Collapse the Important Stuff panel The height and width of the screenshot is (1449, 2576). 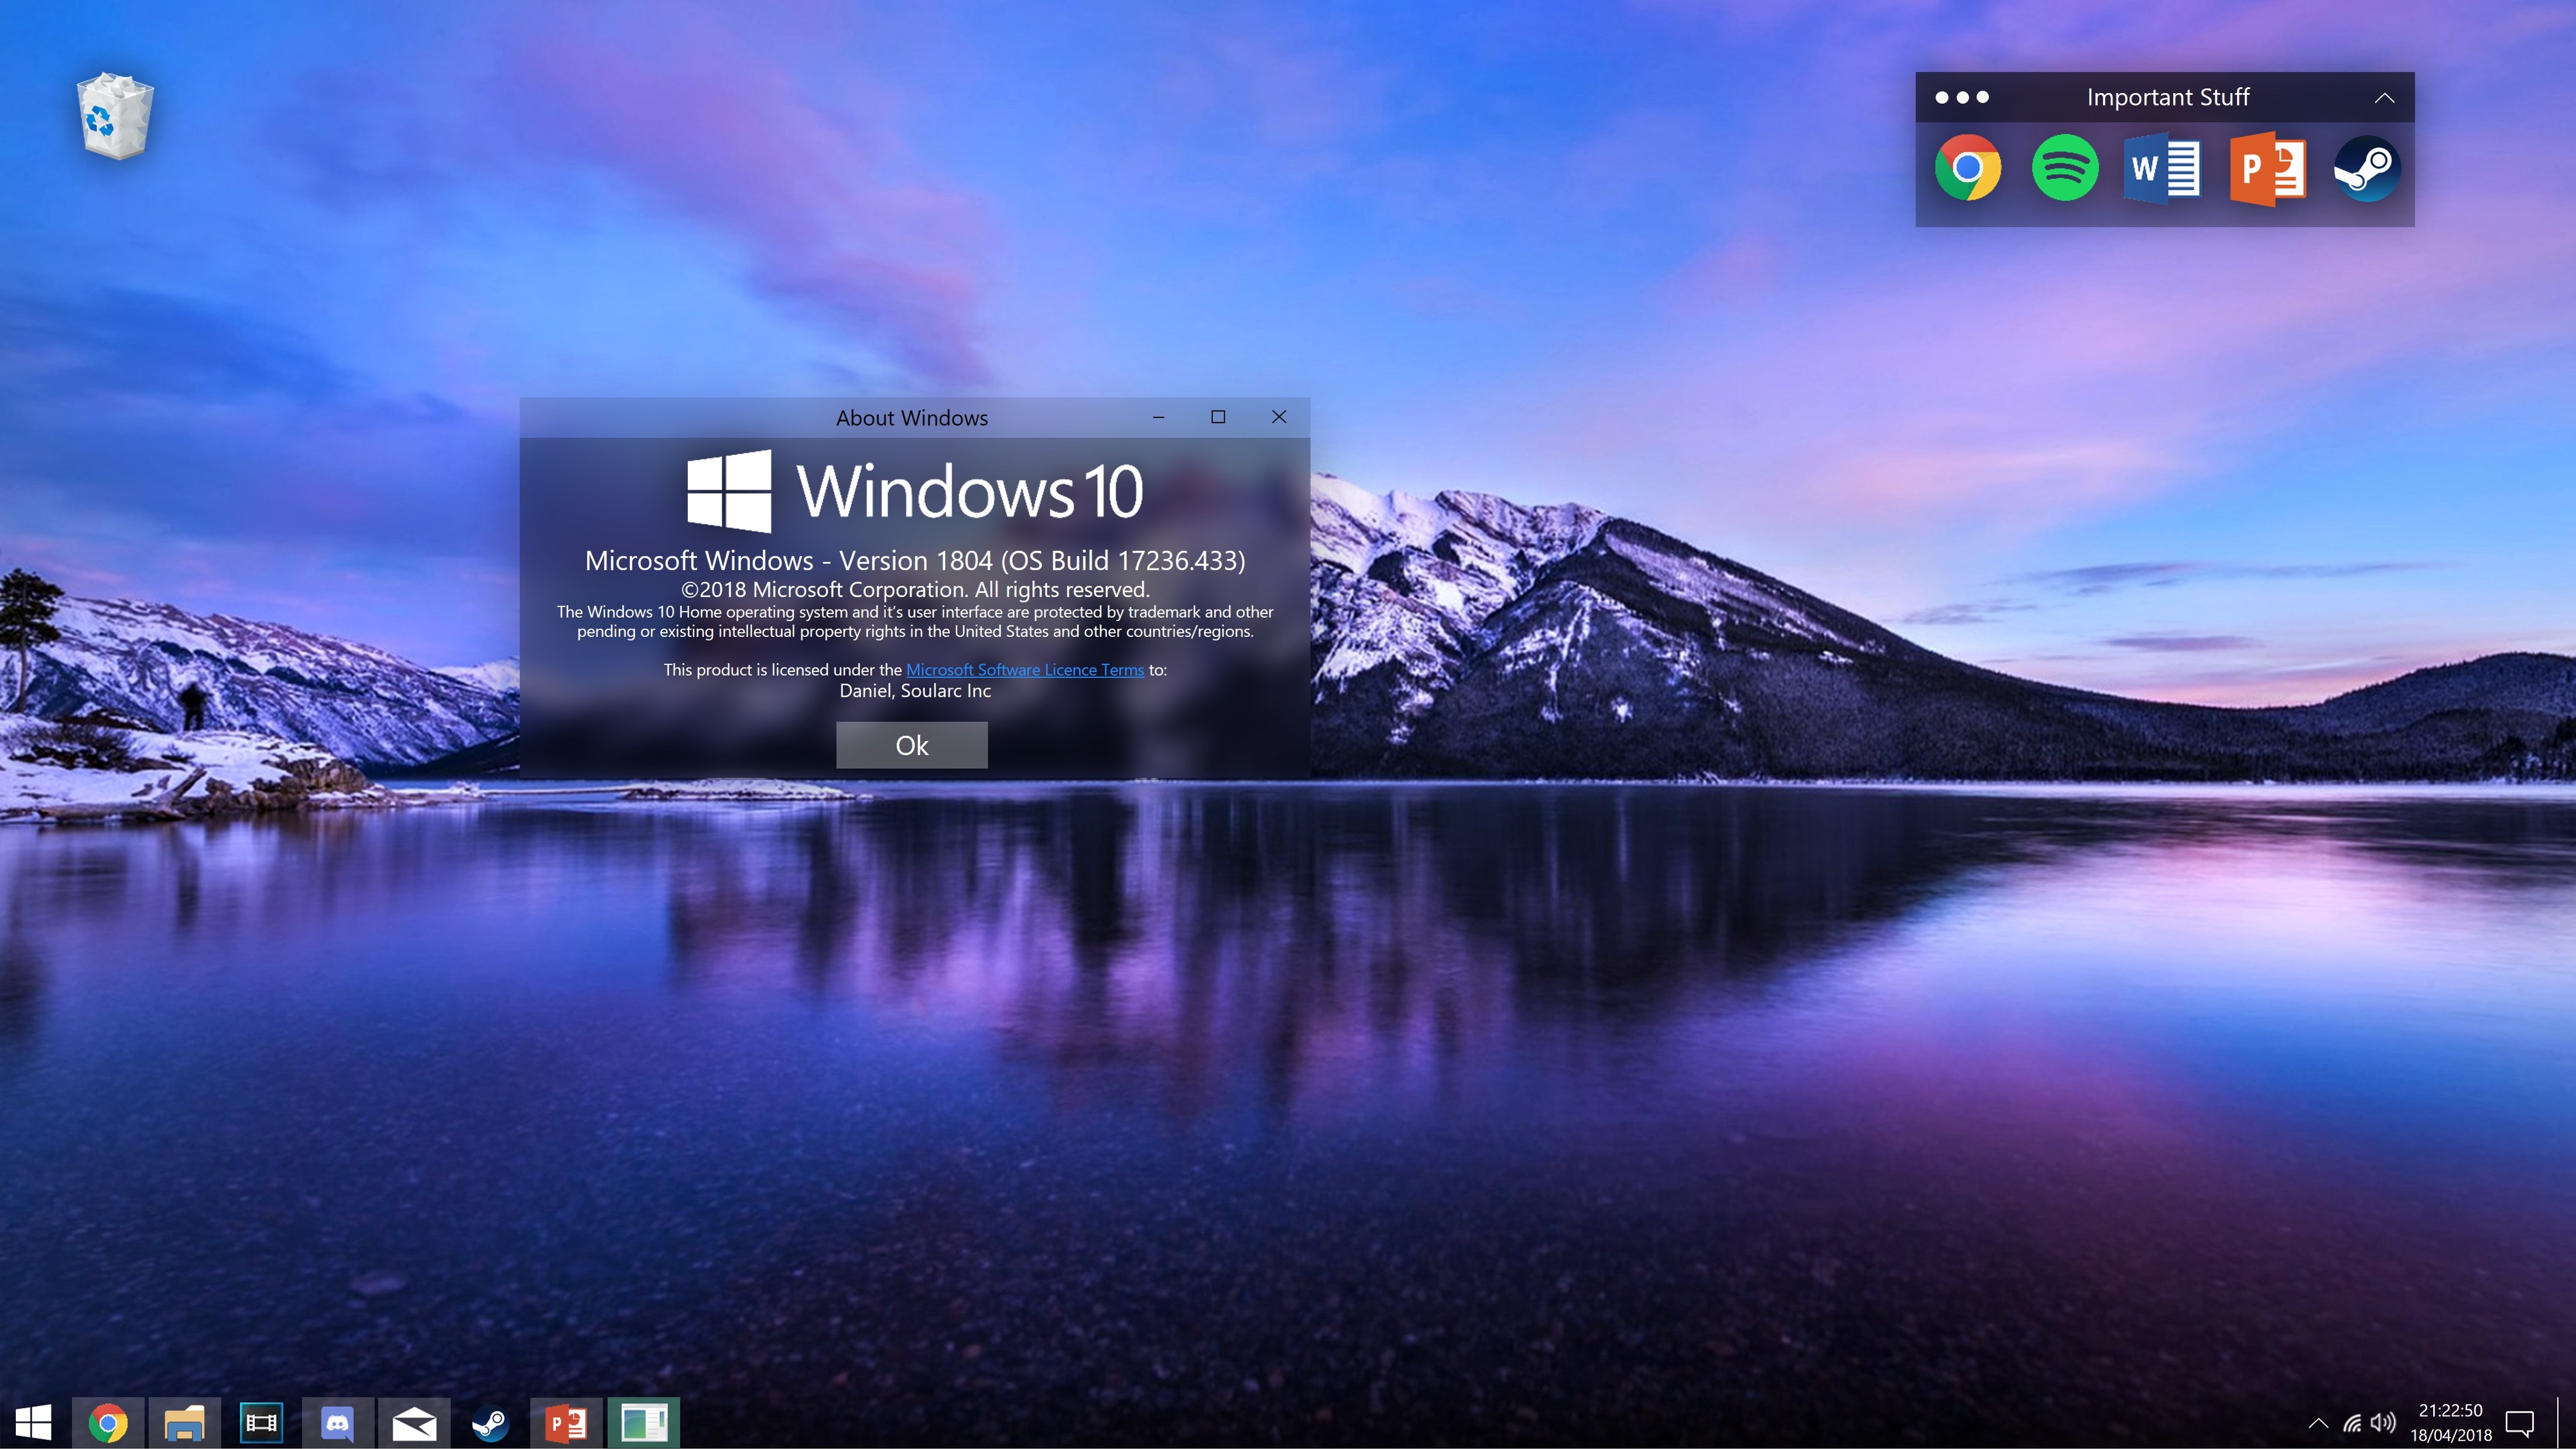click(x=2384, y=98)
